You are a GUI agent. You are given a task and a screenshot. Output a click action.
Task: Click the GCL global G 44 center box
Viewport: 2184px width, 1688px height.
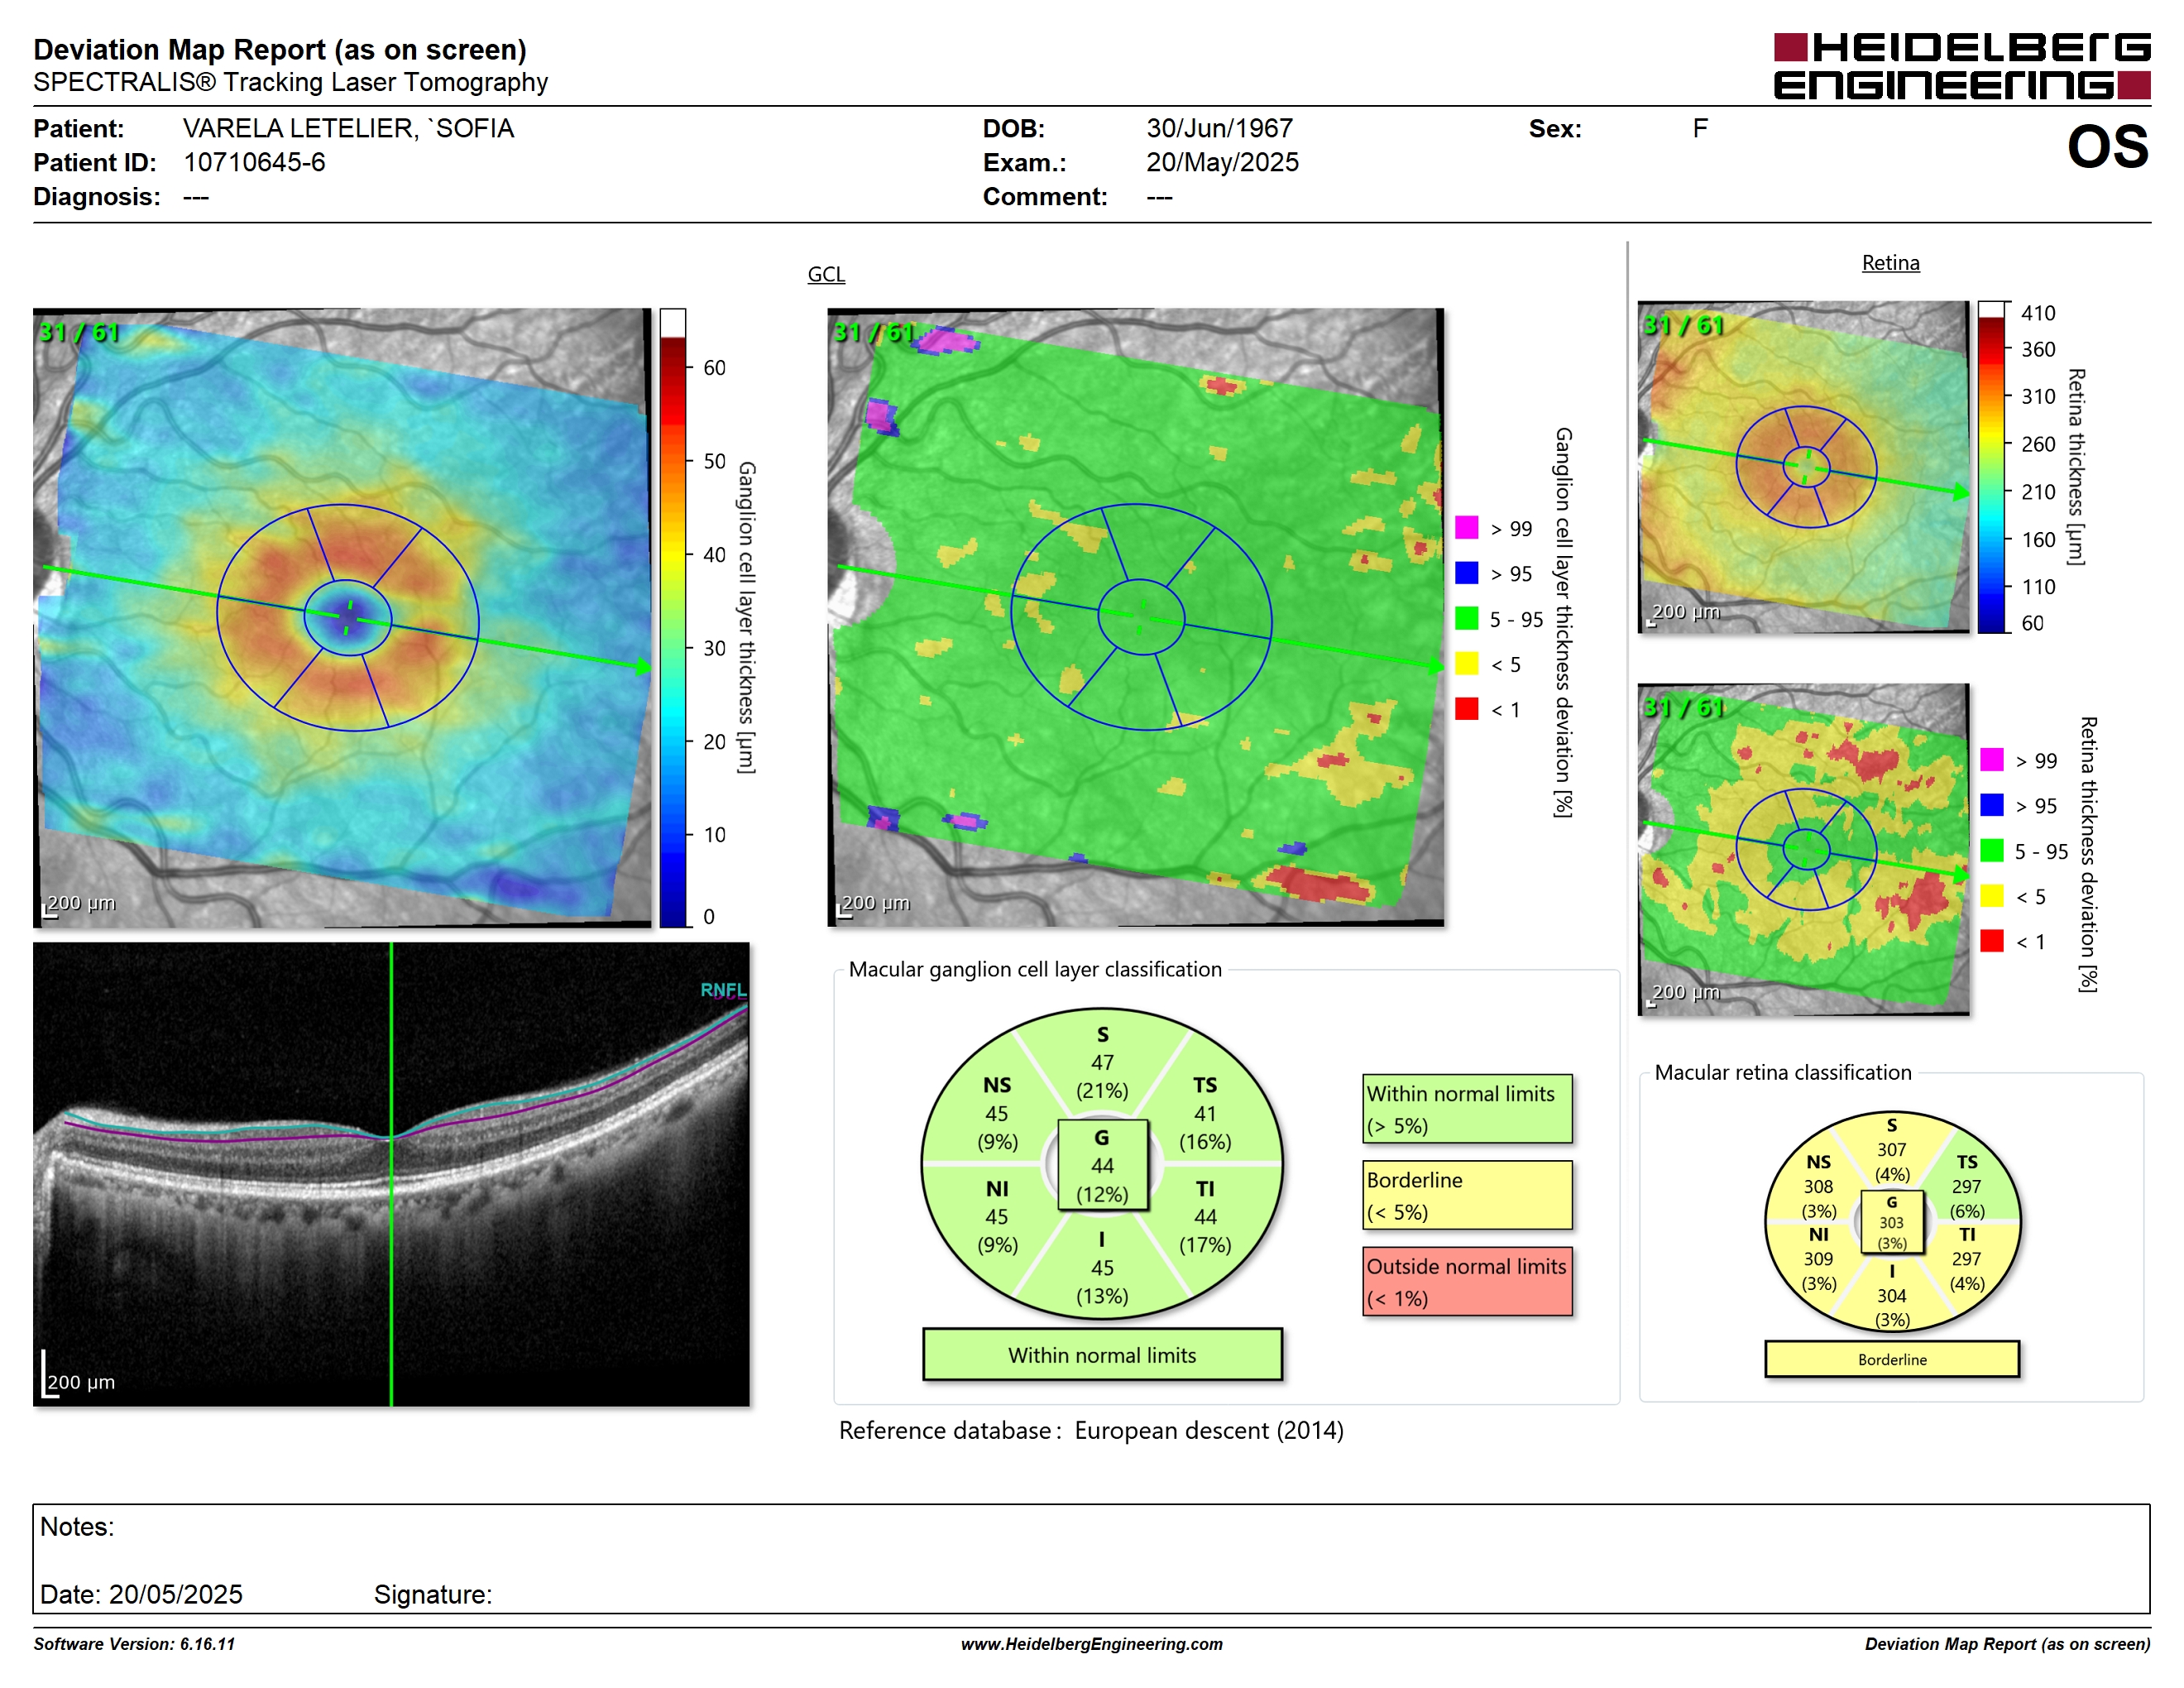[1102, 1165]
